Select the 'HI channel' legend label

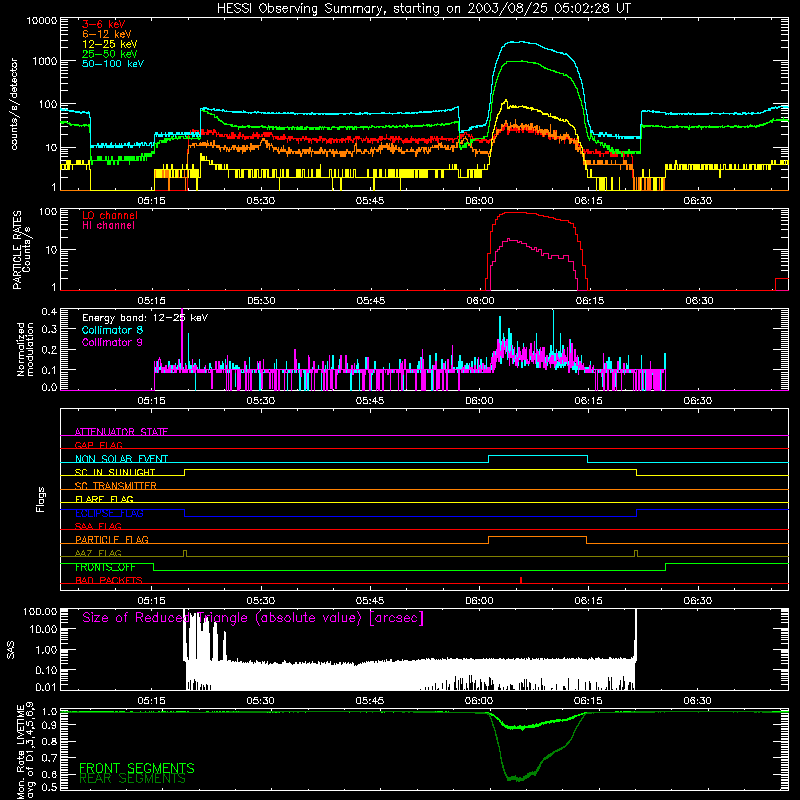coord(108,225)
